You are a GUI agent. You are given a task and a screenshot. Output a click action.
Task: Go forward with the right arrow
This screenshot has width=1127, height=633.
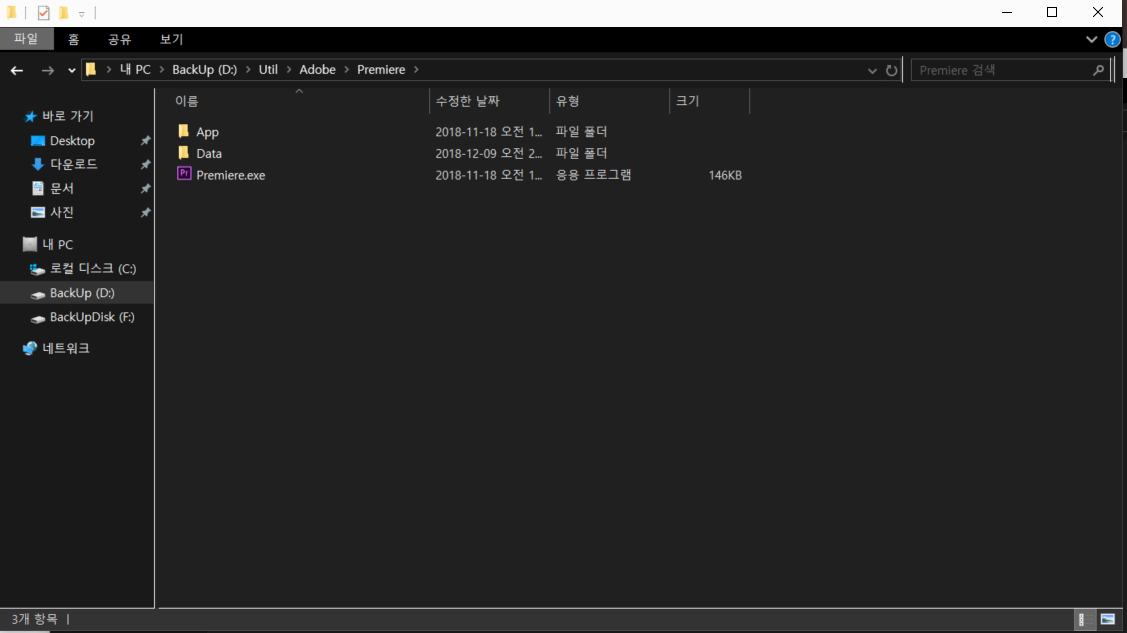pyautogui.click(x=47, y=70)
